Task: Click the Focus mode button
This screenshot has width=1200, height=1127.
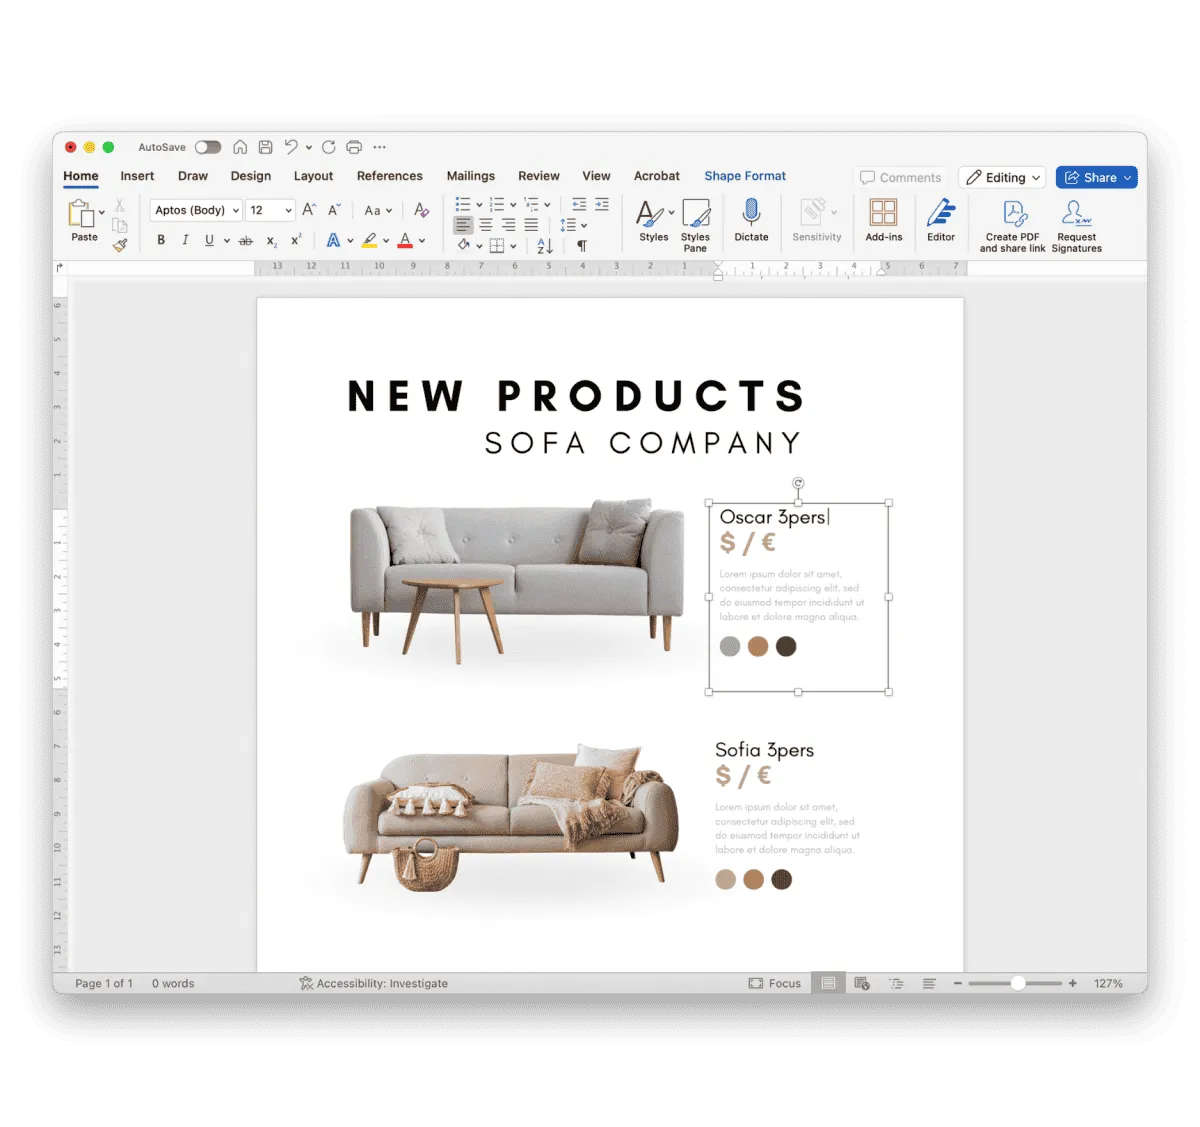Action: click(x=775, y=984)
